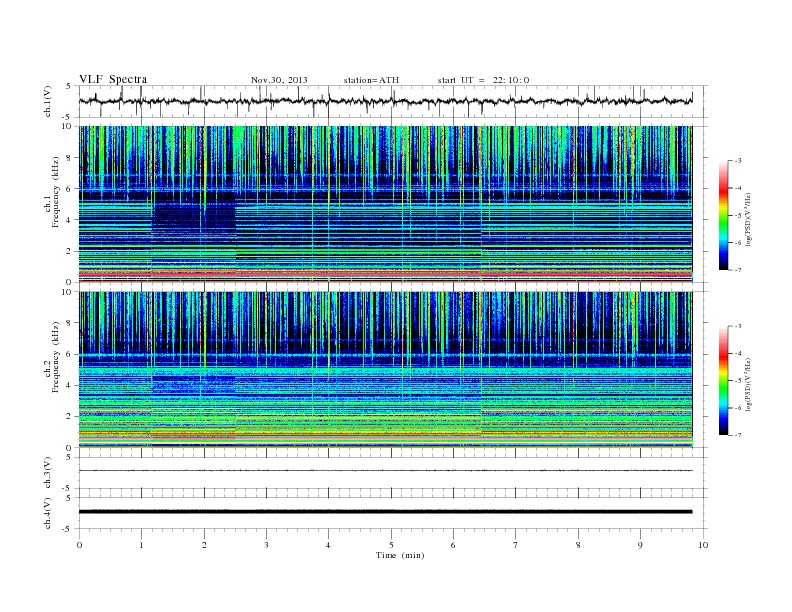Image resolution: width=792 pixels, height=612 pixels.
Task: Click the "-7" tick on lower colorbar
Action: 737,435
